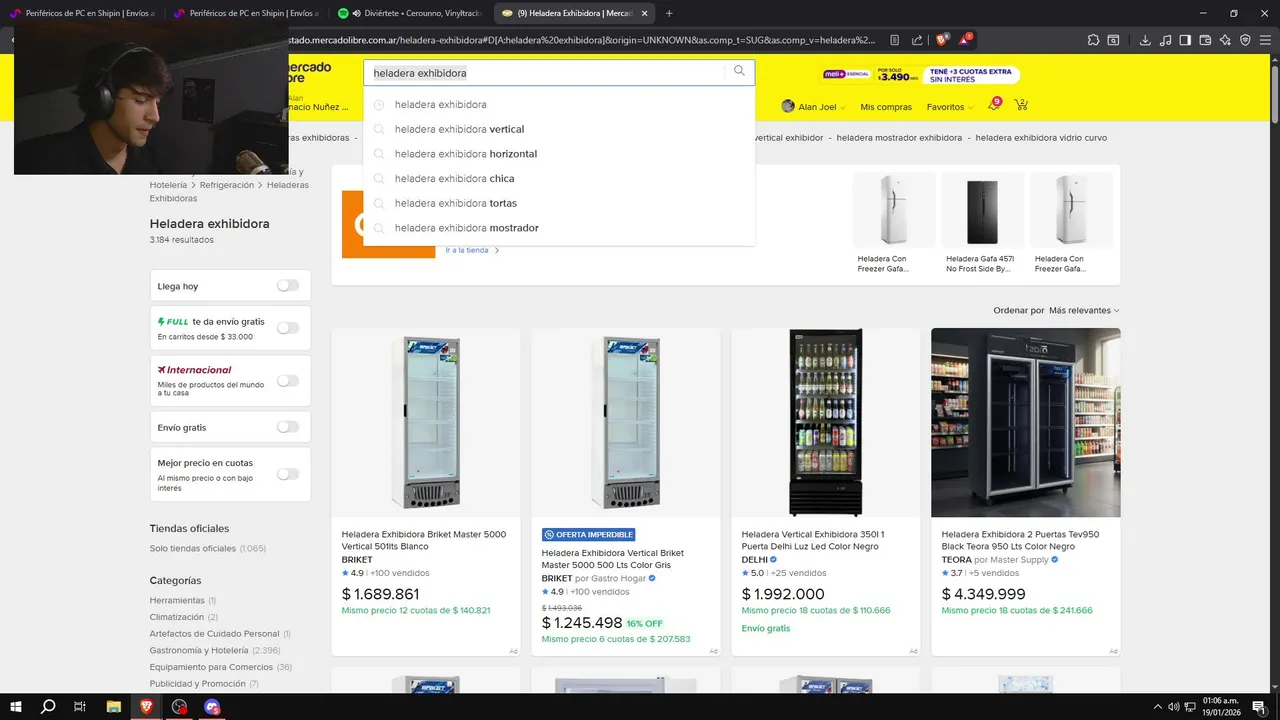1280x720 pixels.
Task: Open the Brave Wallet icon
Action: (x=1205, y=40)
